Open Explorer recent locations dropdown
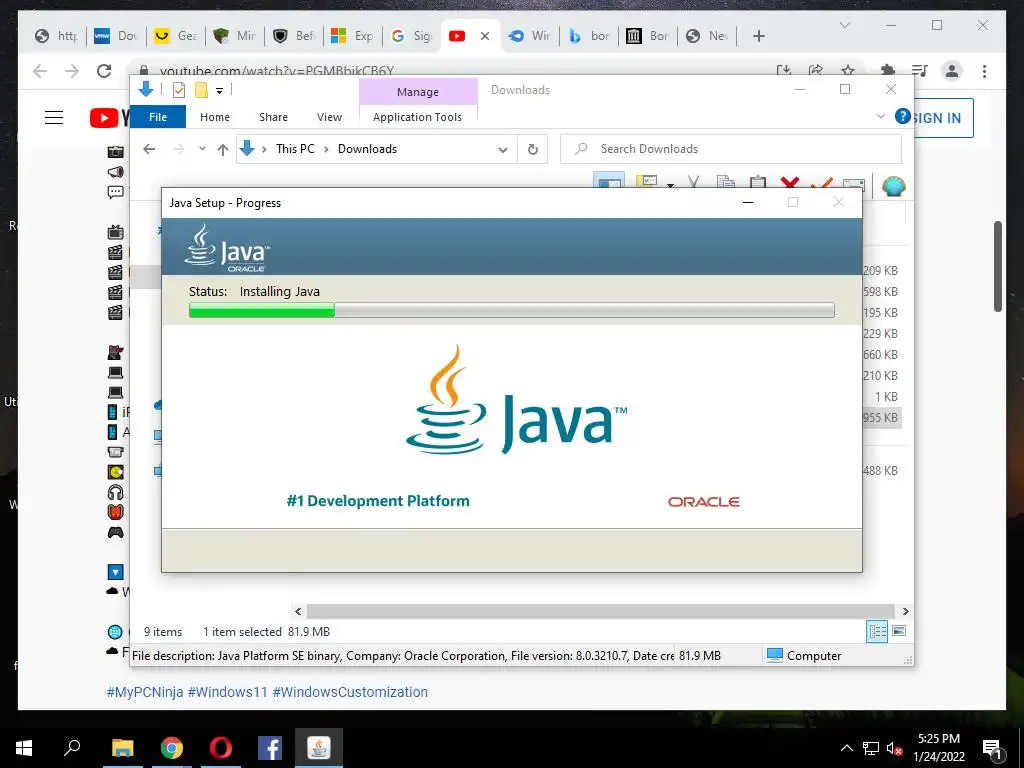Screen dimensions: 1024x768 [x=202, y=149]
